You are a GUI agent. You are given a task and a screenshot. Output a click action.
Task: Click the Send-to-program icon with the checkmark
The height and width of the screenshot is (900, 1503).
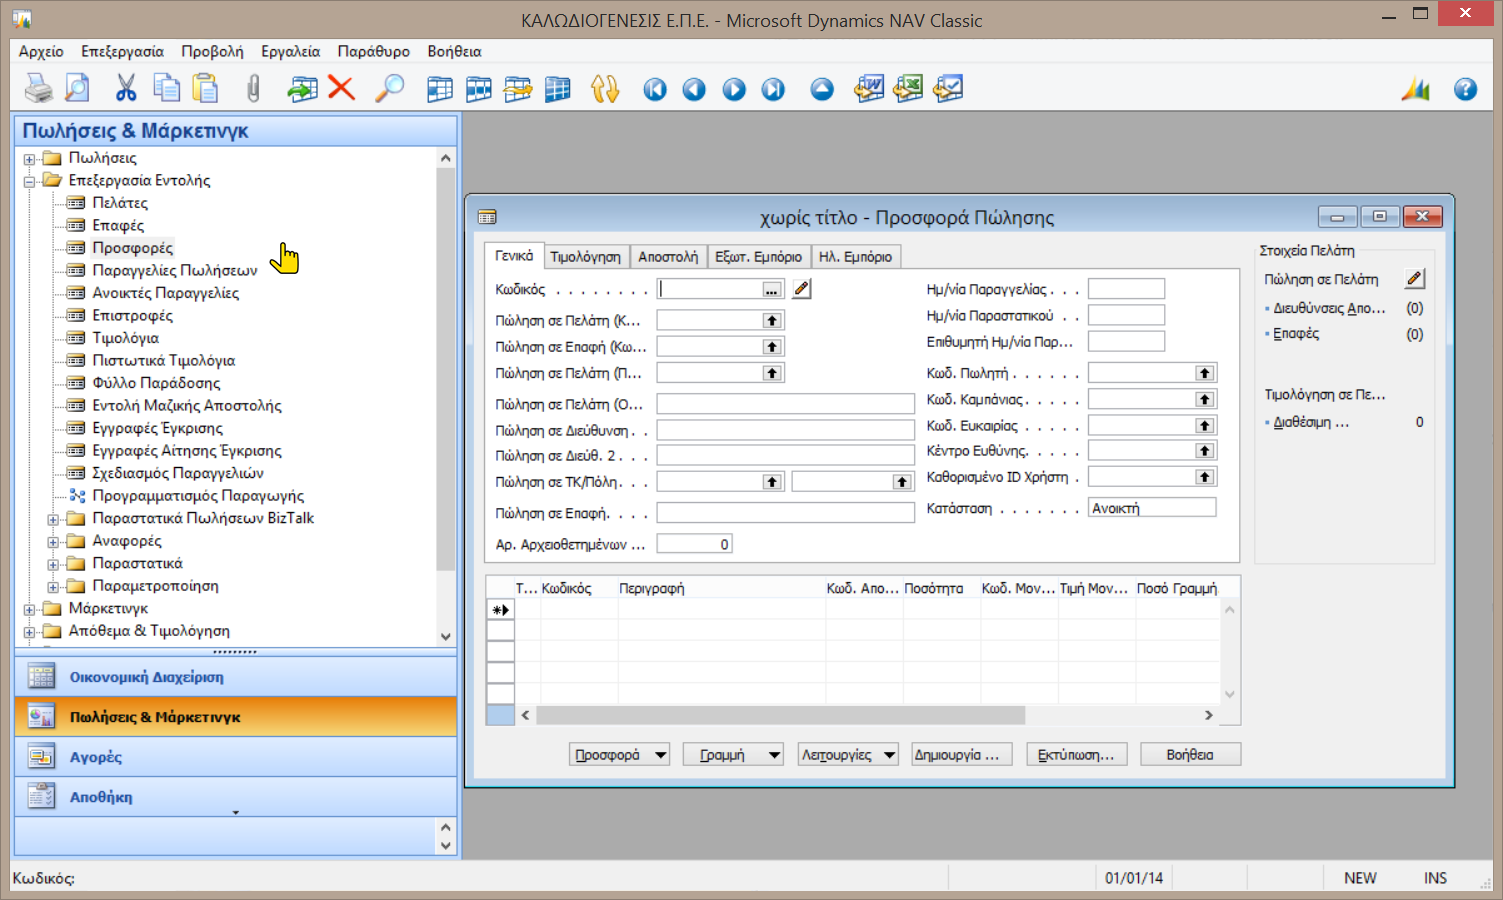point(948,89)
